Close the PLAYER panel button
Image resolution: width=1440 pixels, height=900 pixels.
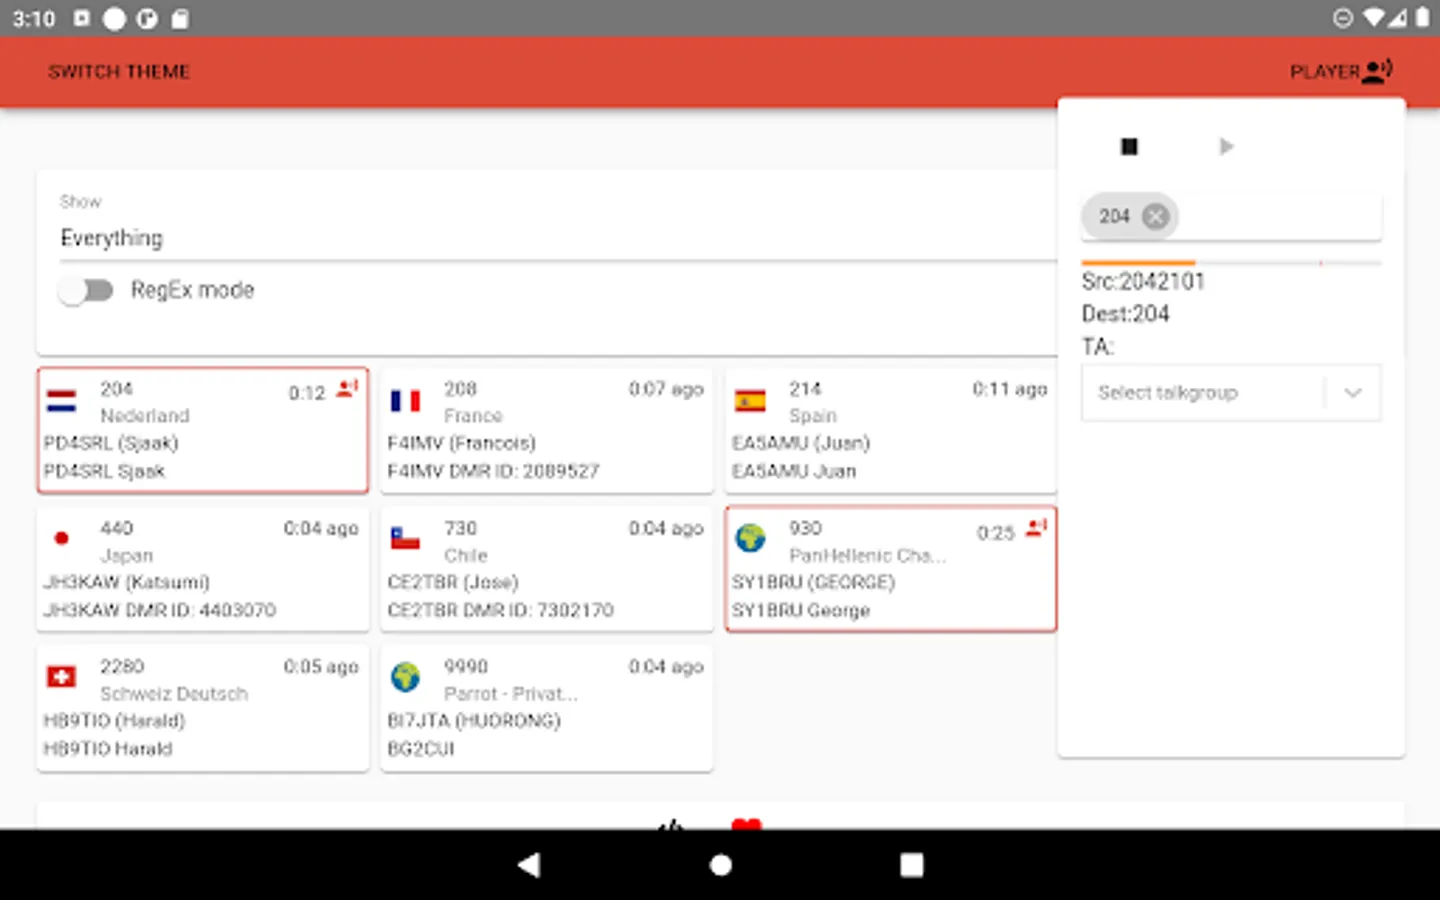click(x=1341, y=71)
